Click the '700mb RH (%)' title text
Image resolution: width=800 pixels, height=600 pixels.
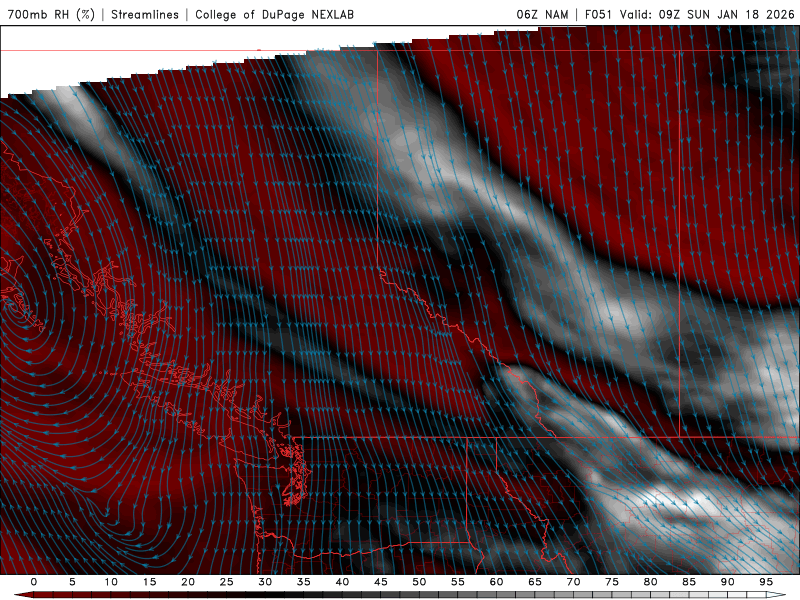[x=51, y=14]
